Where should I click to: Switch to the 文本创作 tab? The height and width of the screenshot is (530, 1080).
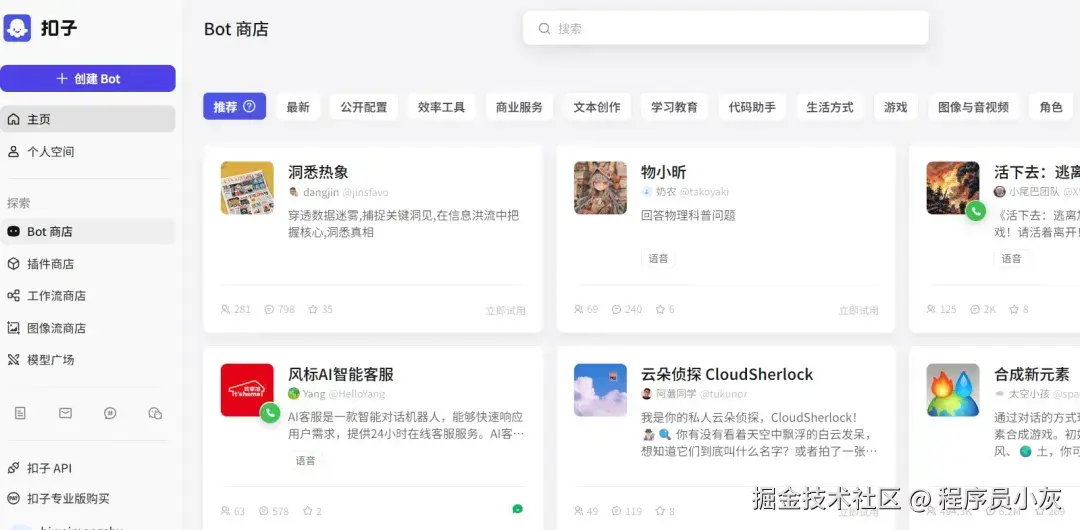pos(597,107)
